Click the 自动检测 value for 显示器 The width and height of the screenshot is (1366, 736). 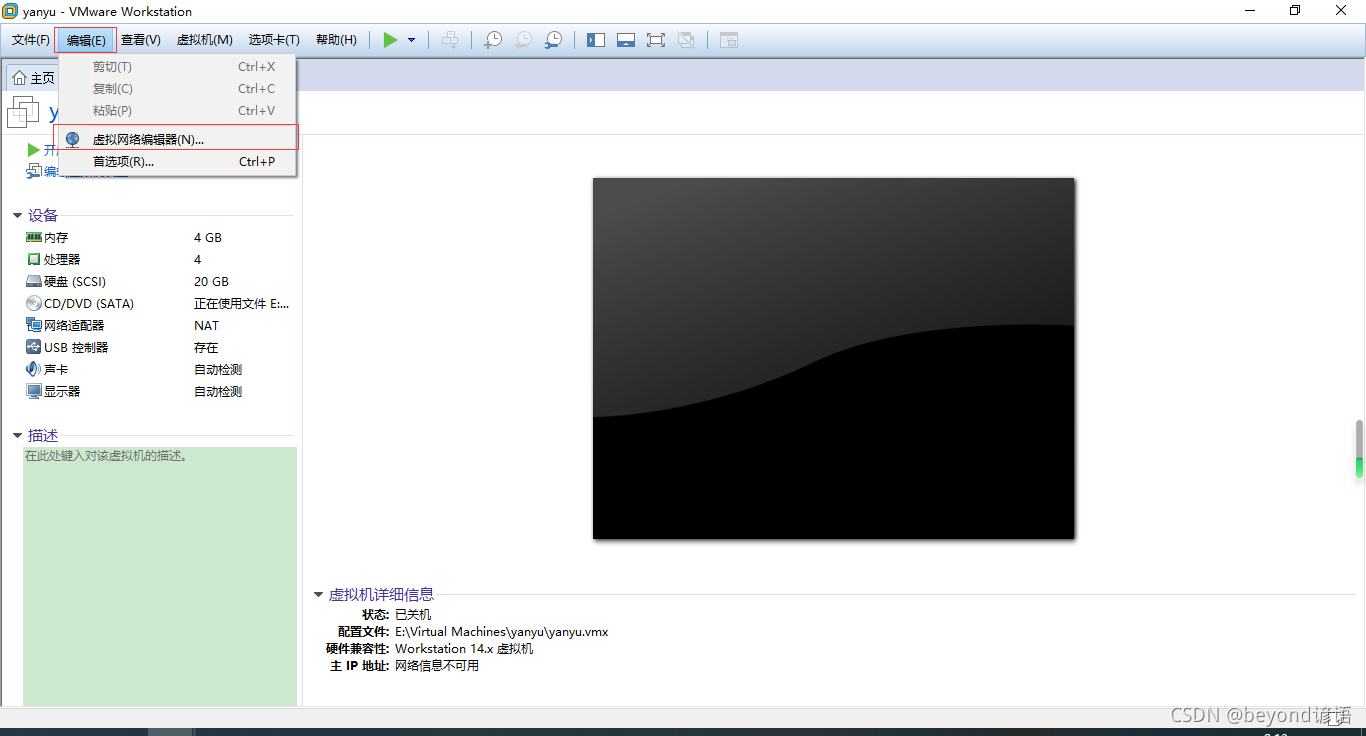(218, 391)
